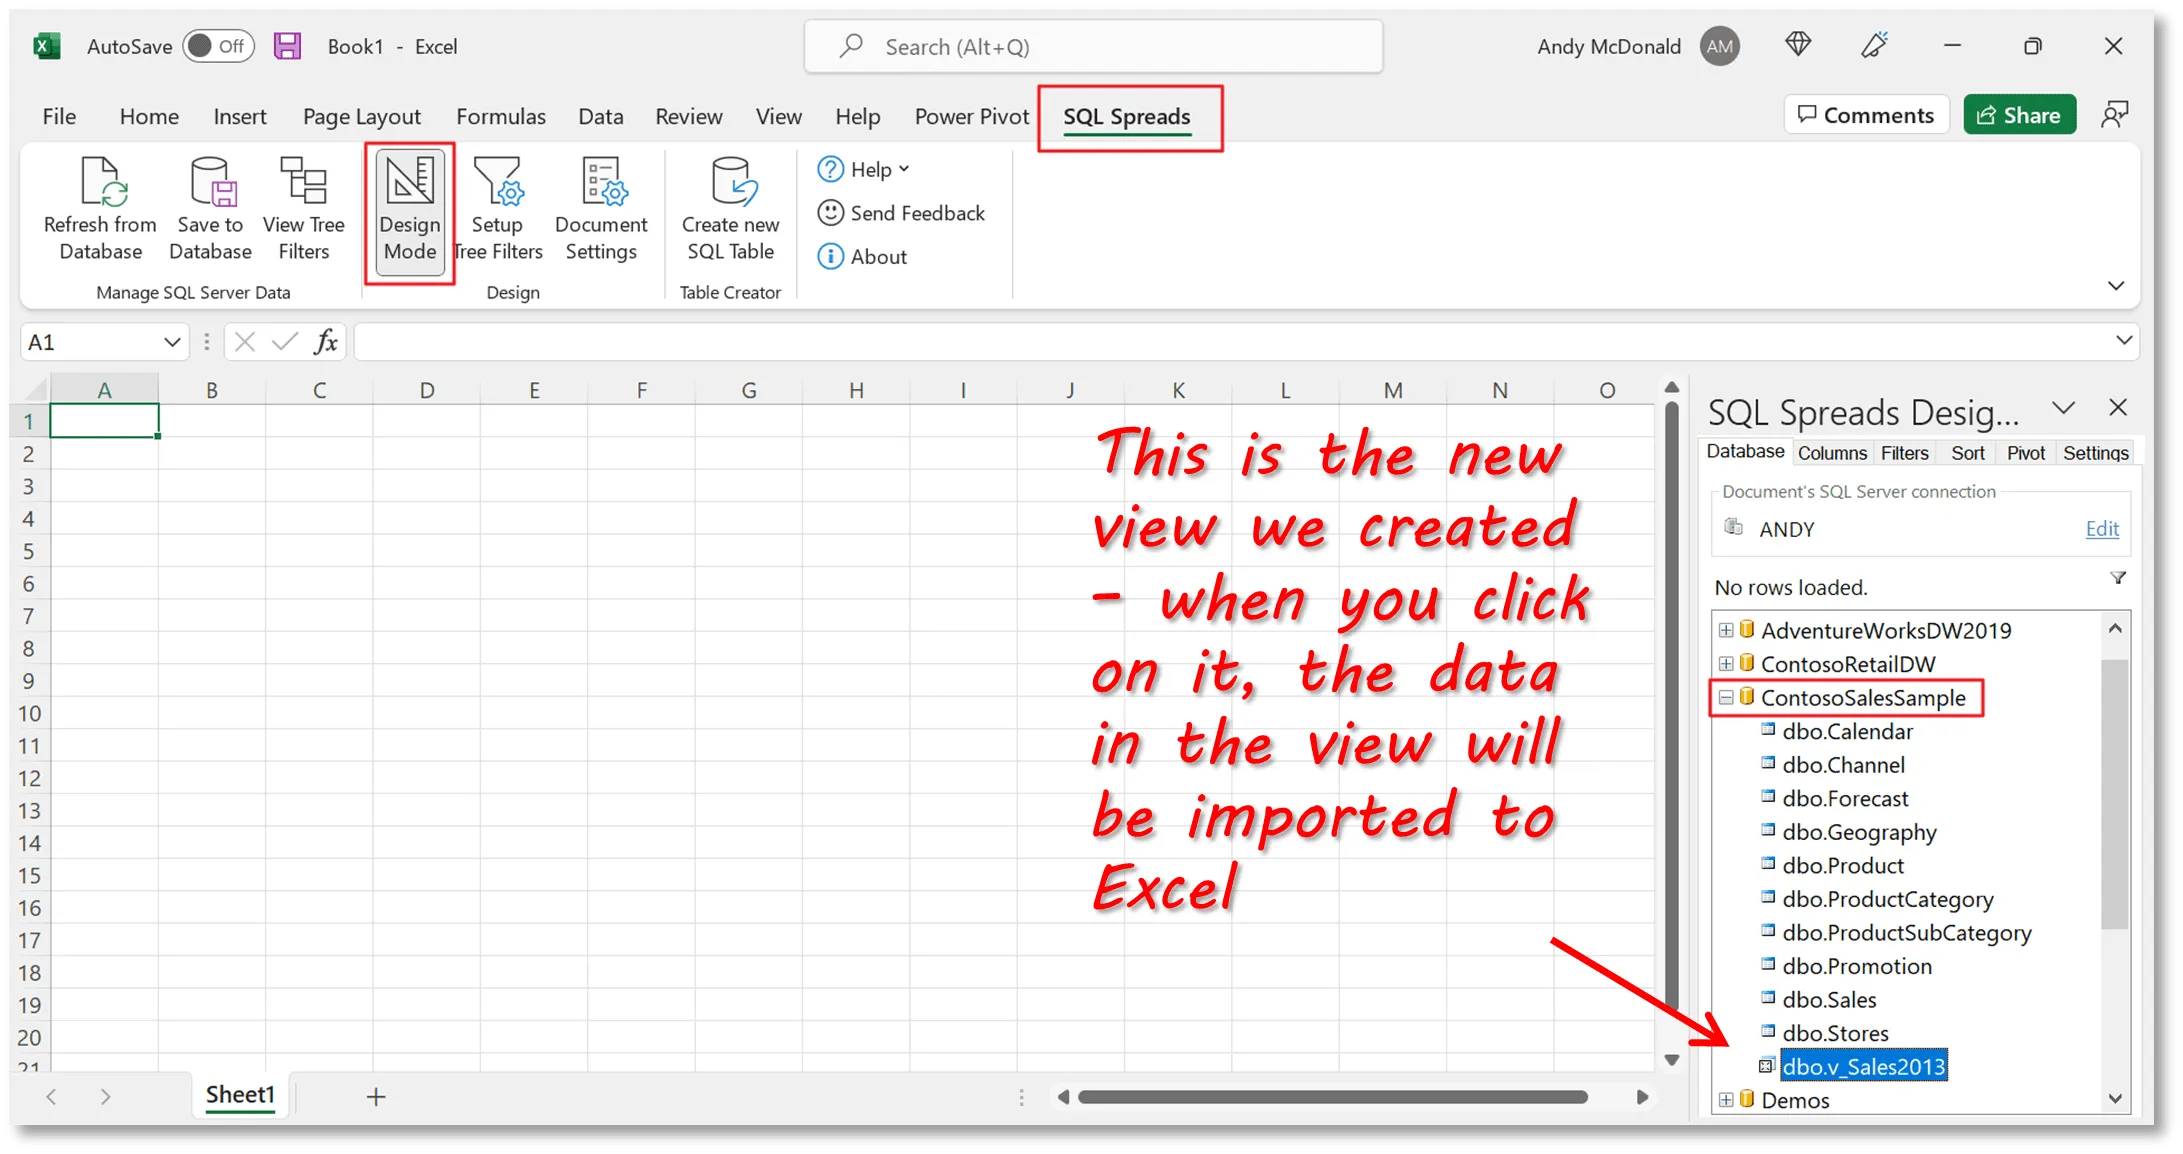Switch to the Formulas ribbon tab

pyautogui.click(x=501, y=117)
